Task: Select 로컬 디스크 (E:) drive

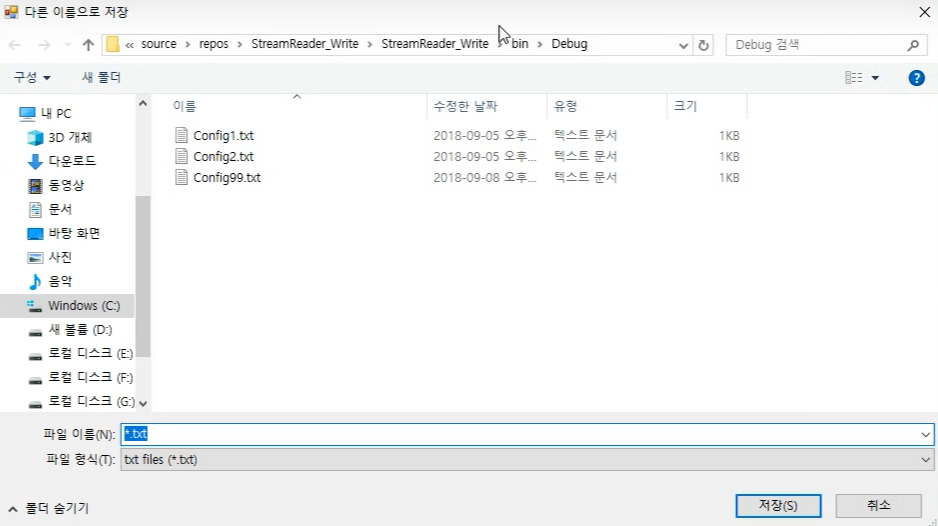Action: point(90,353)
